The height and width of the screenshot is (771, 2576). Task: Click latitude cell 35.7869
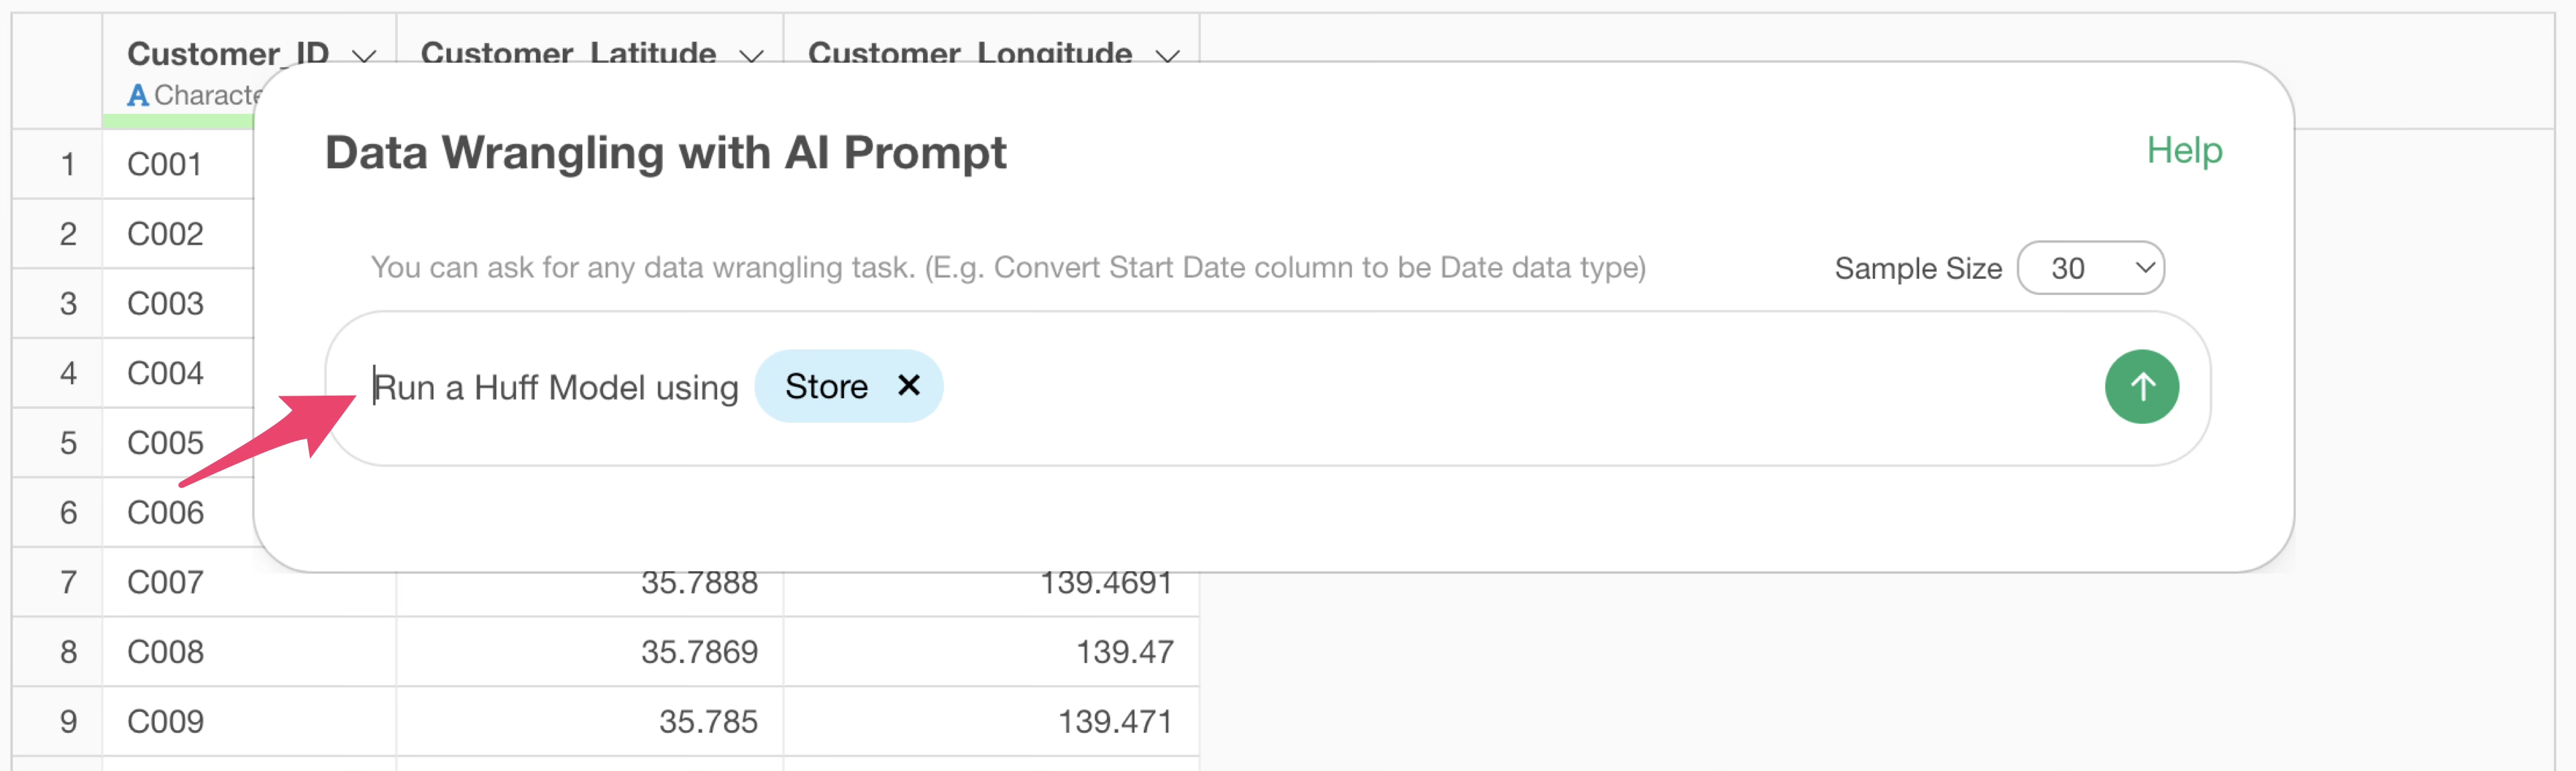(x=699, y=652)
